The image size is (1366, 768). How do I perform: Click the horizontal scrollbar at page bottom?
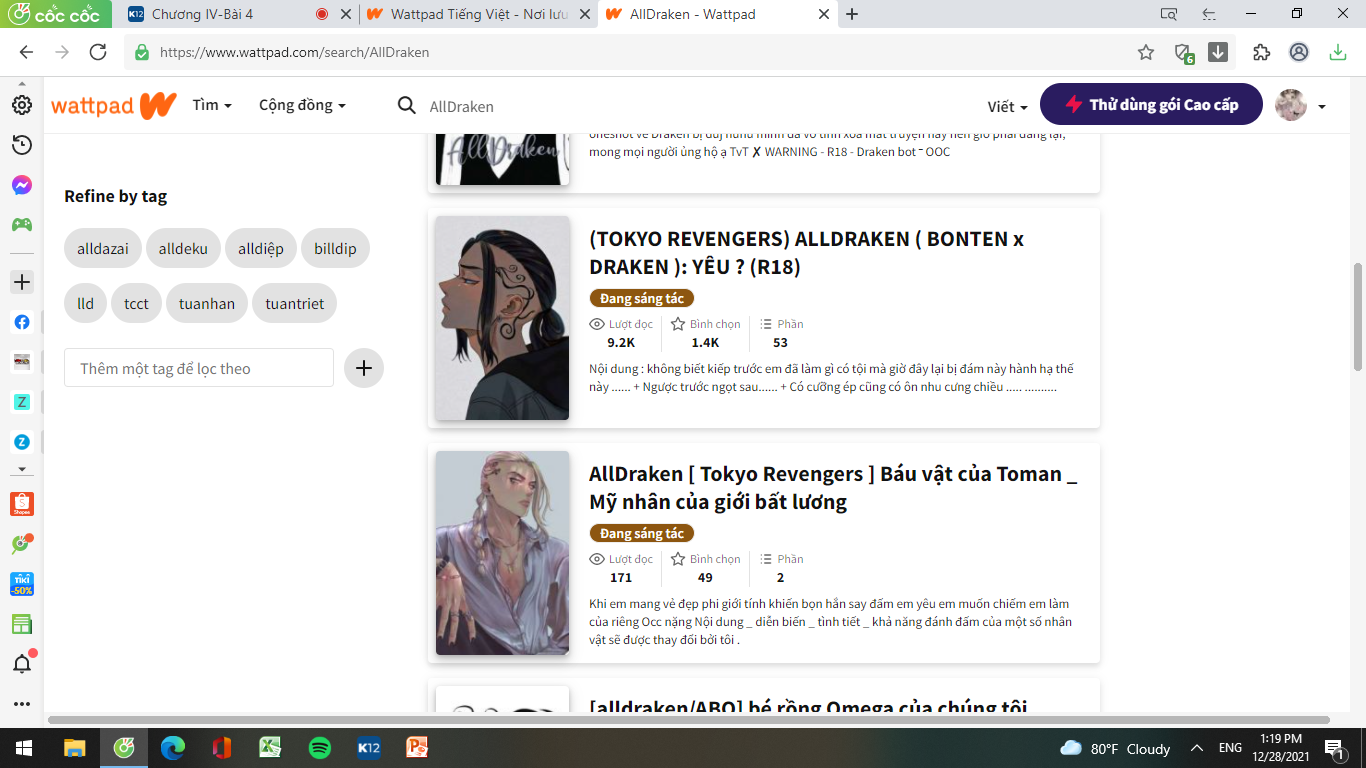[x=688, y=720]
